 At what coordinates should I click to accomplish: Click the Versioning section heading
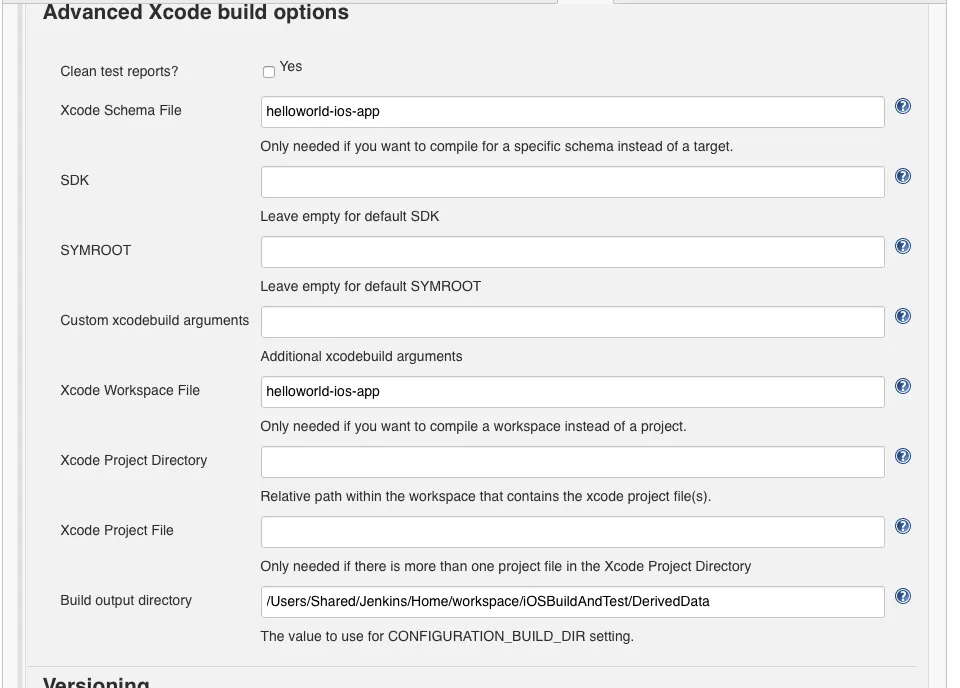[96, 681]
